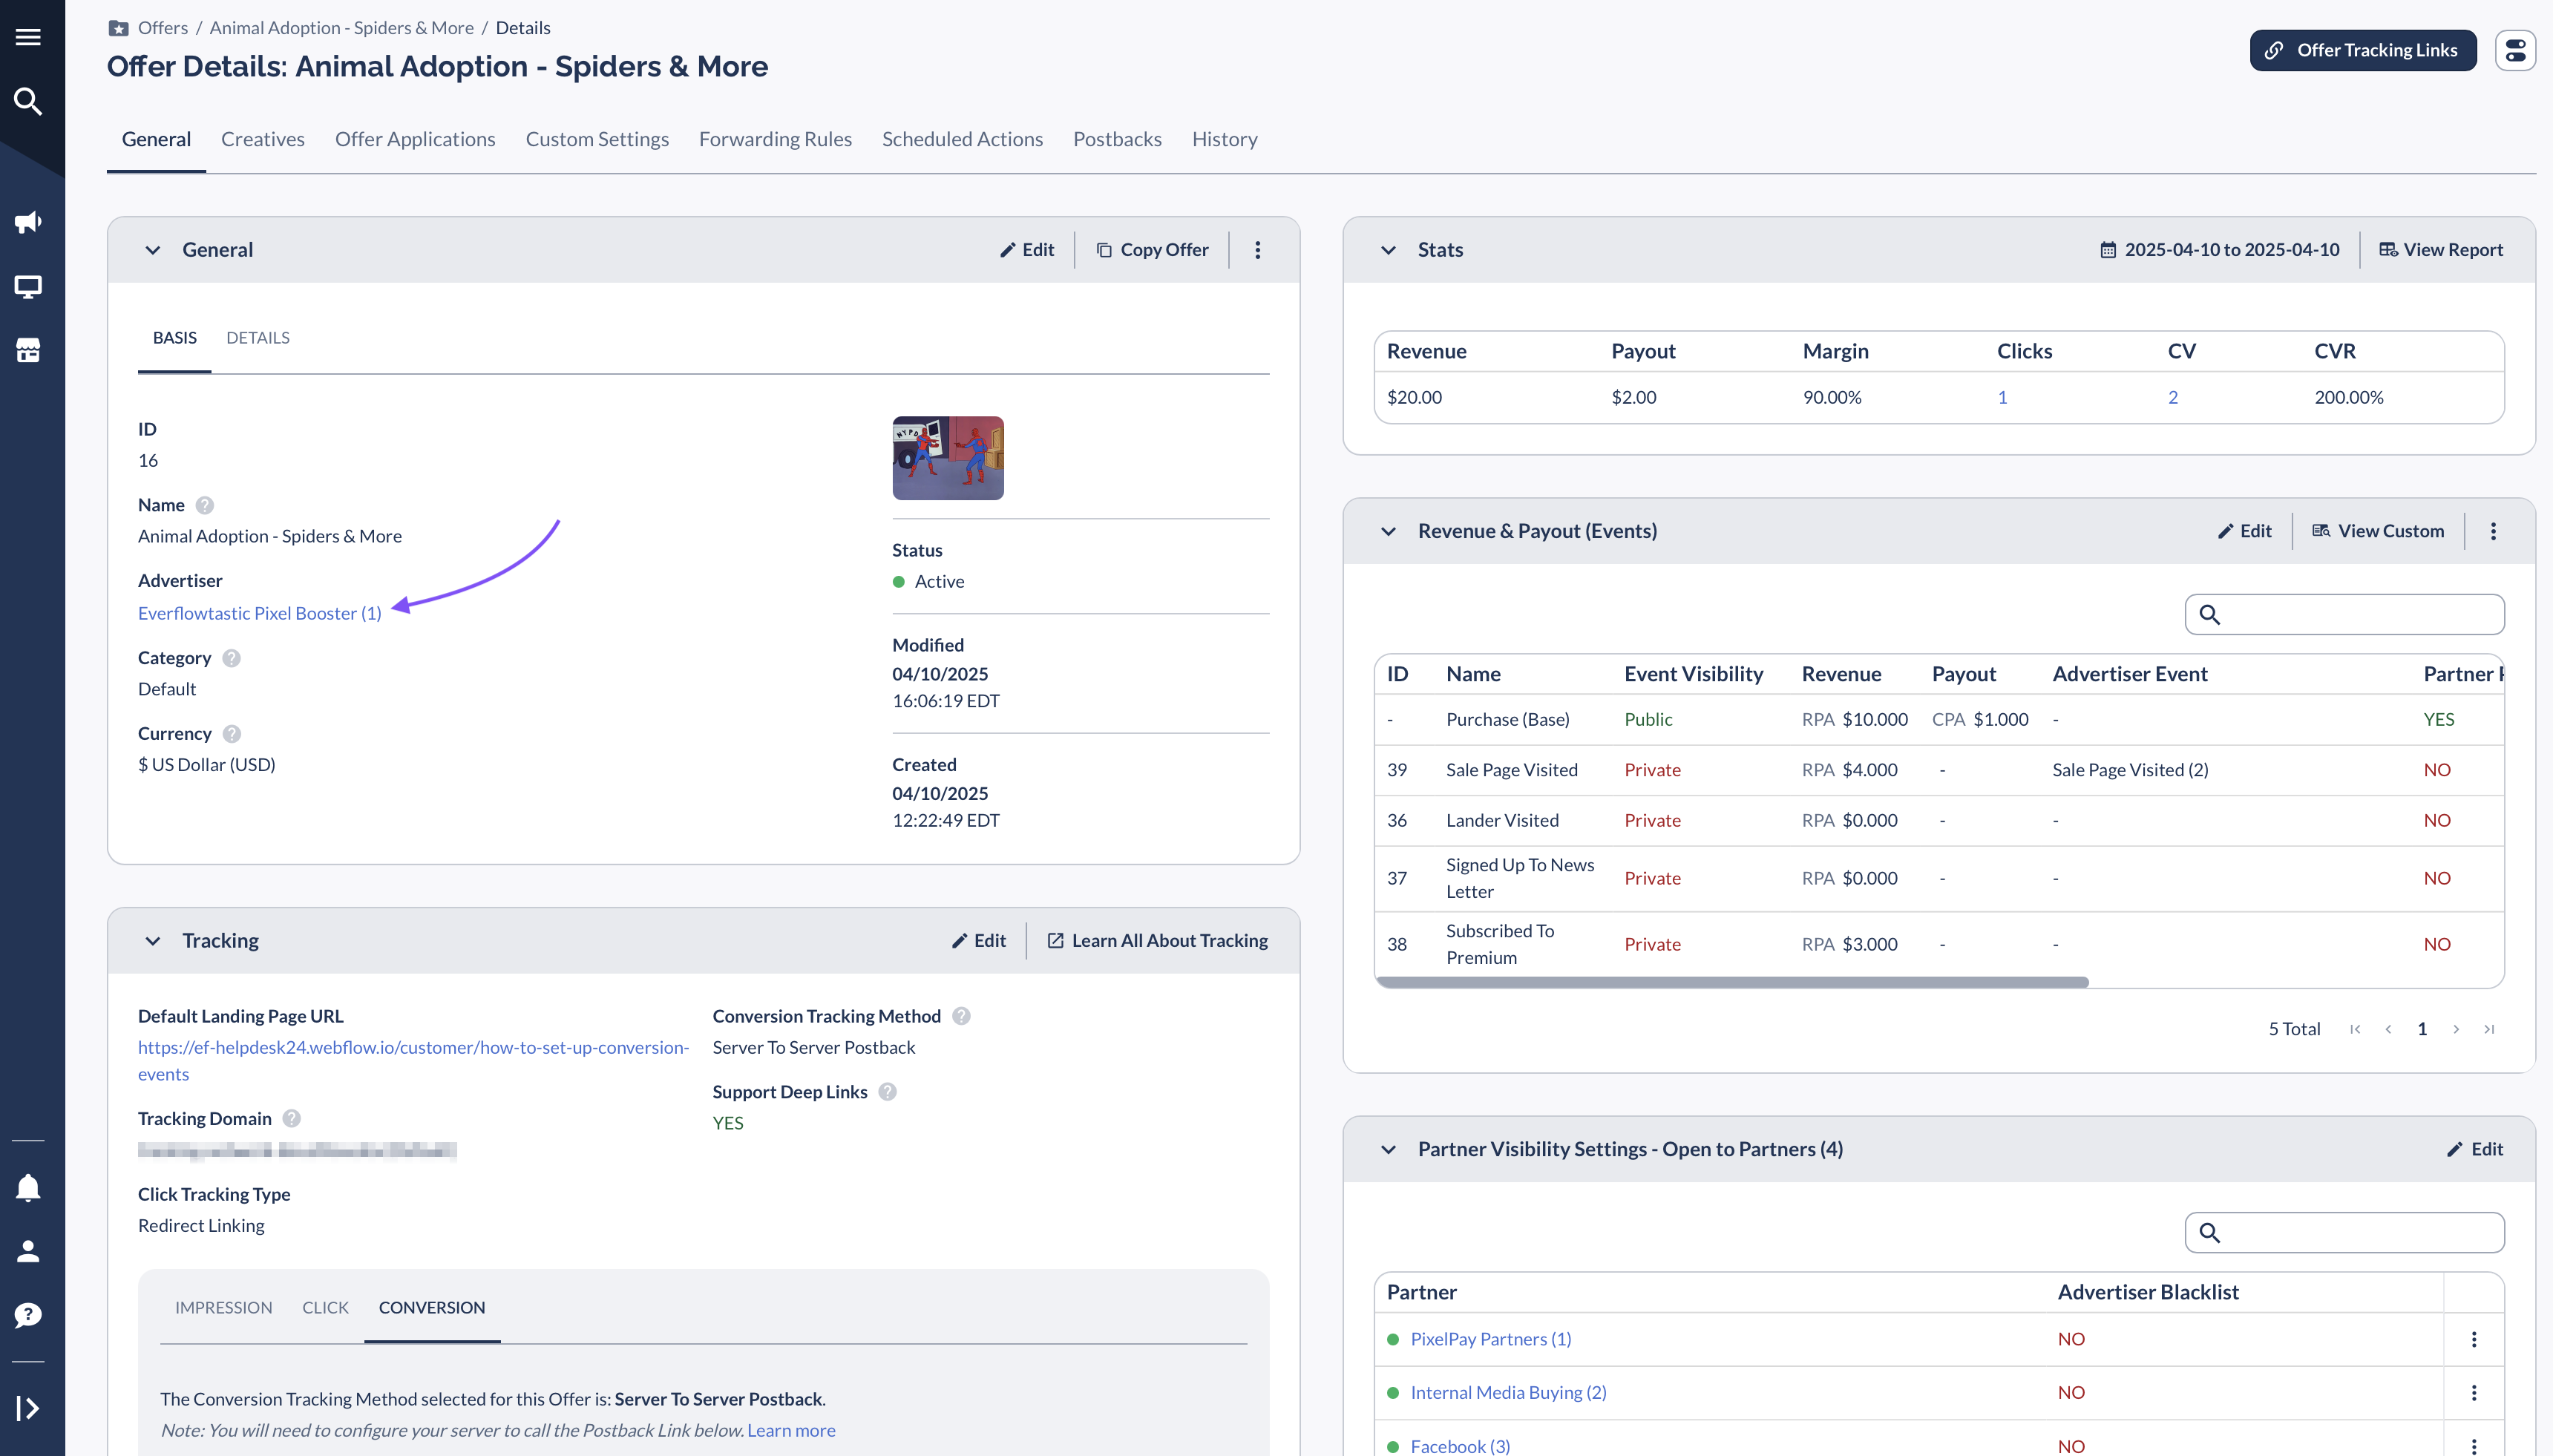Viewport: 2553px width, 1456px height.
Task: Open the General section three-dot menu
Action: click(1258, 250)
